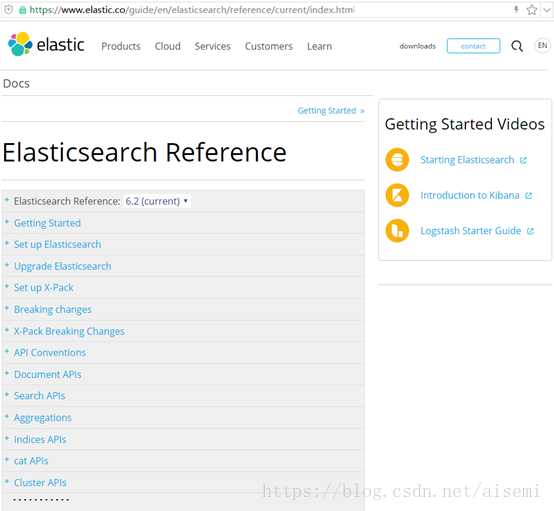Expand the Set up X-Pack section
This screenshot has height=511, width=554.
tap(7, 286)
